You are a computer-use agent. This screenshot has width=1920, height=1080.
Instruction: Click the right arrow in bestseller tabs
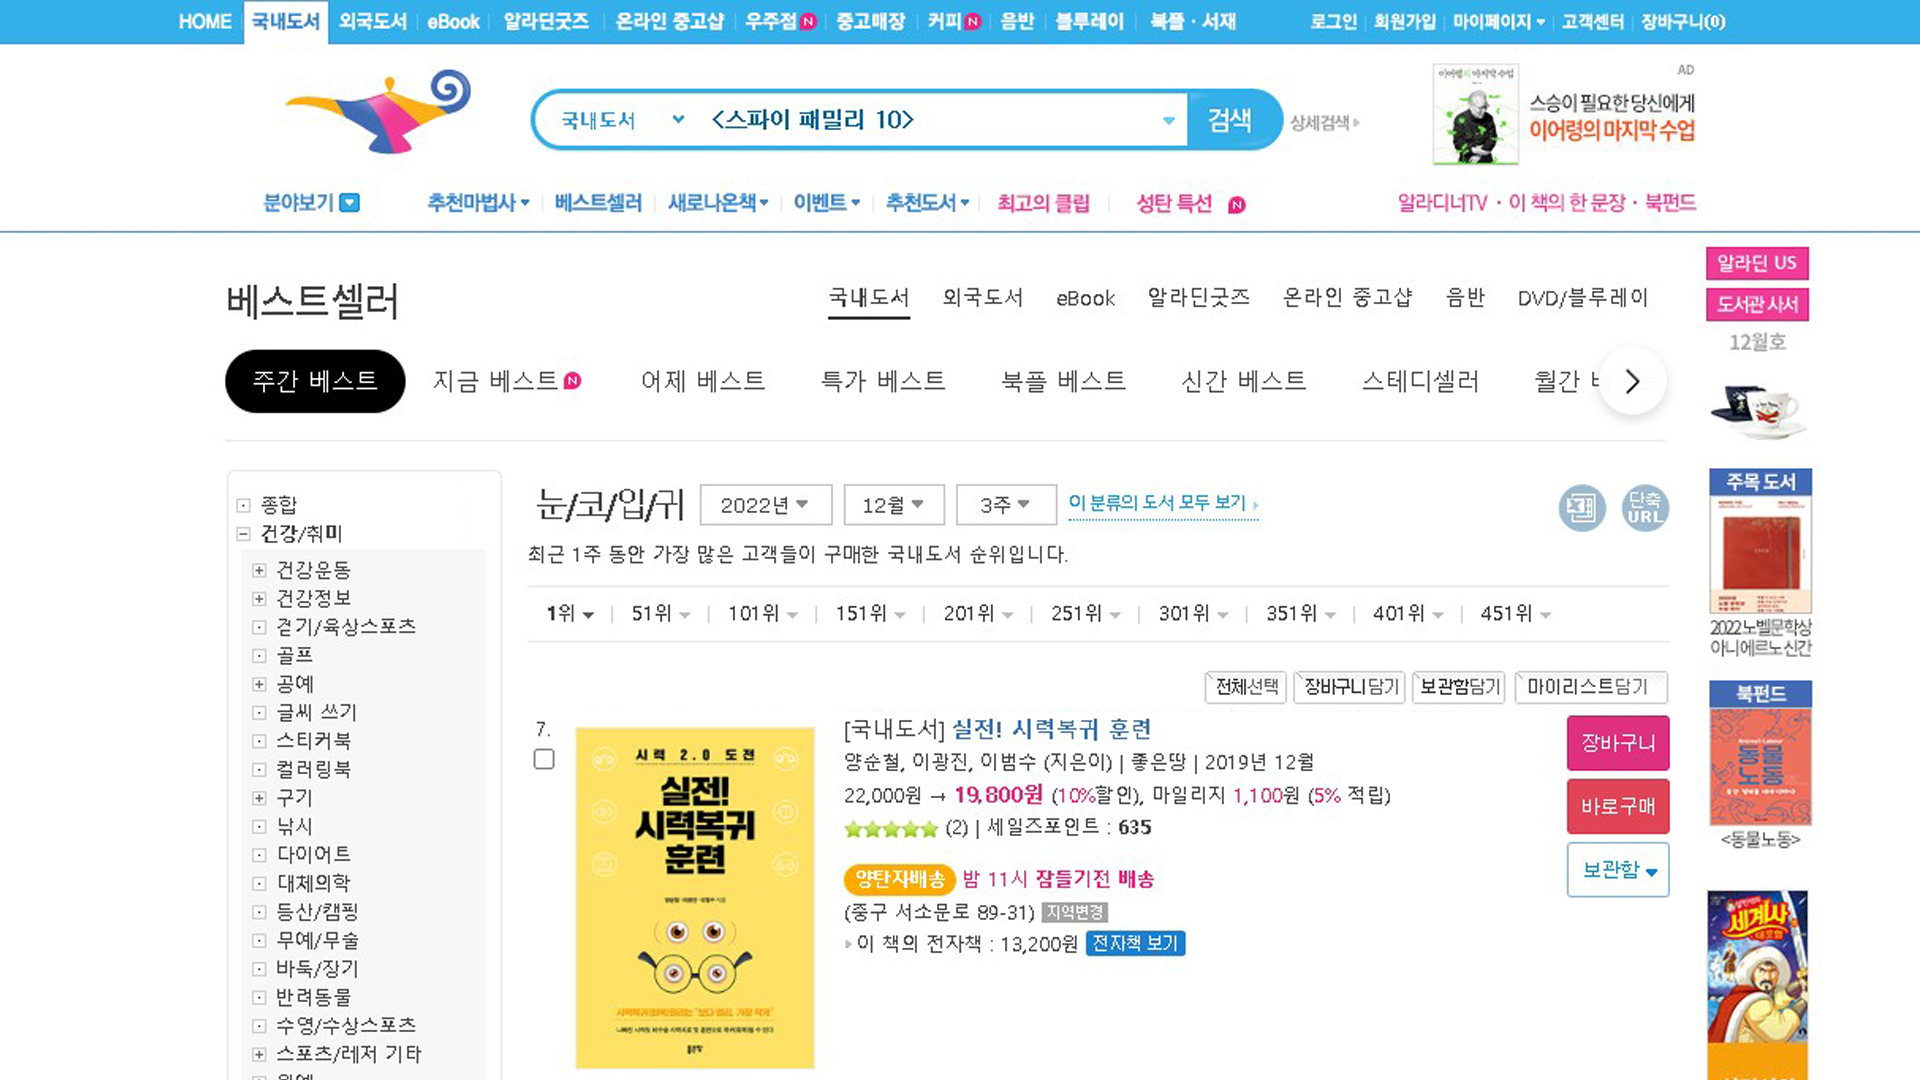coord(1632,381)
